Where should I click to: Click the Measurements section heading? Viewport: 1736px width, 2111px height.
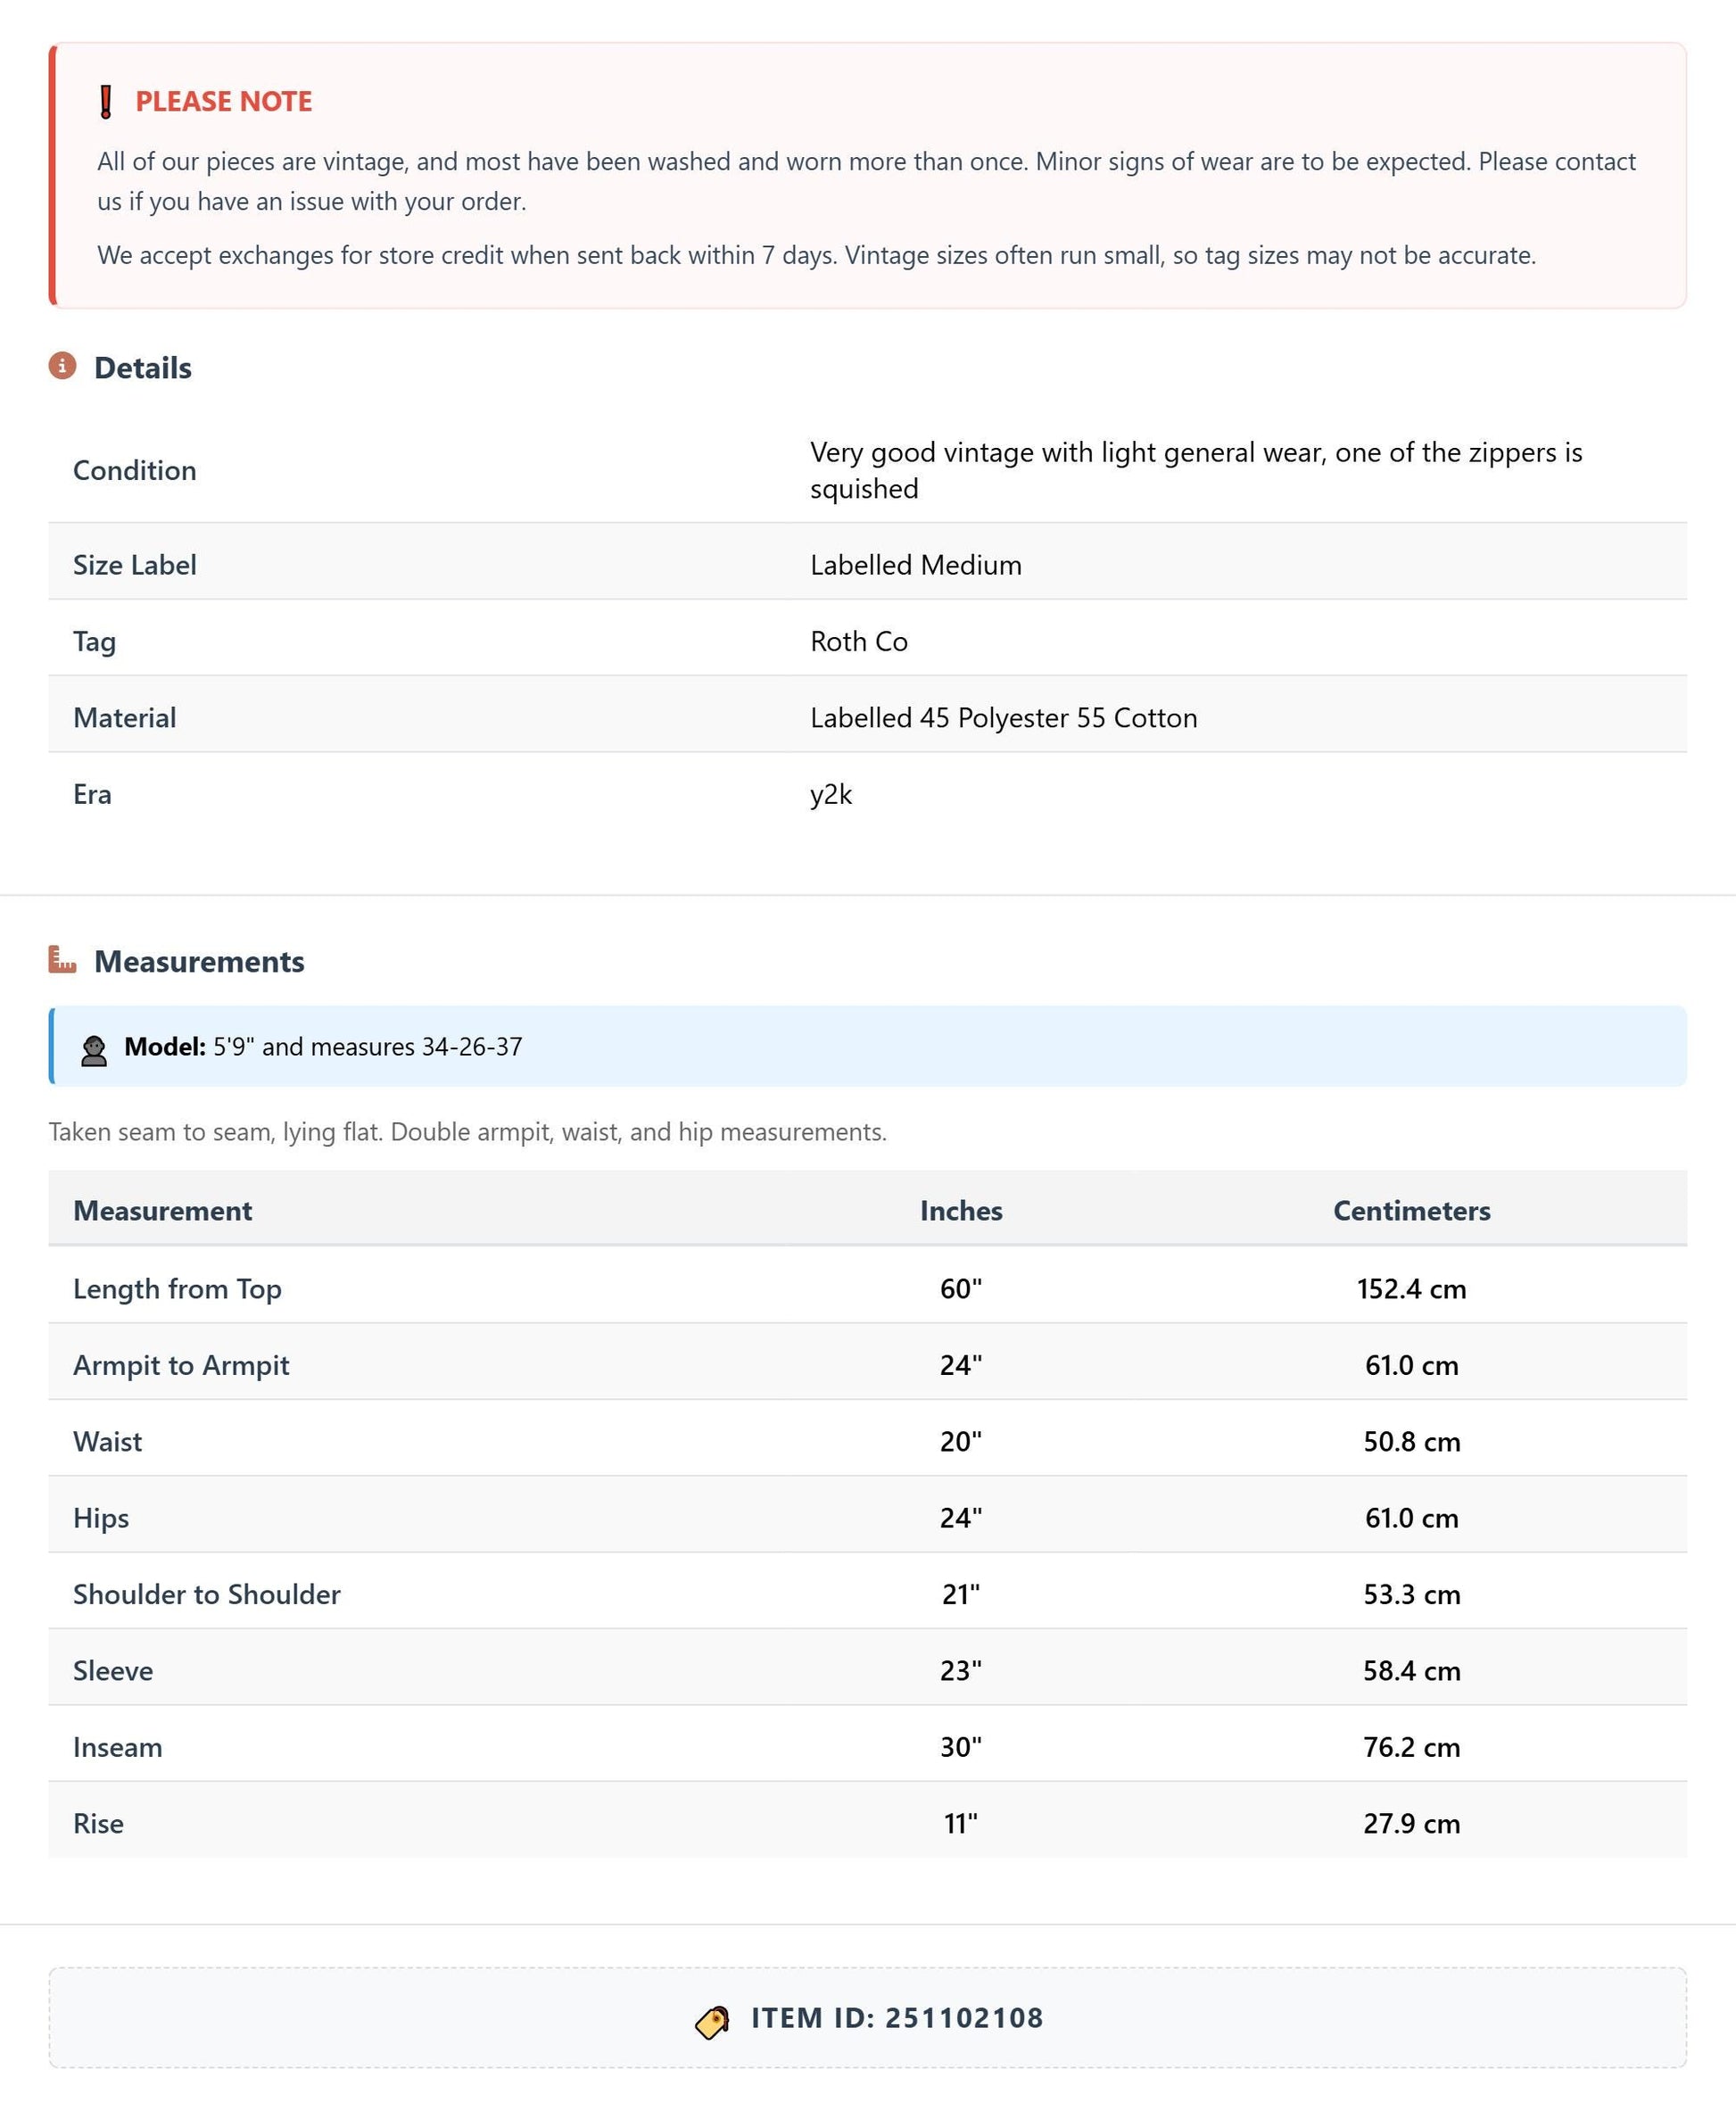(199, 961)
